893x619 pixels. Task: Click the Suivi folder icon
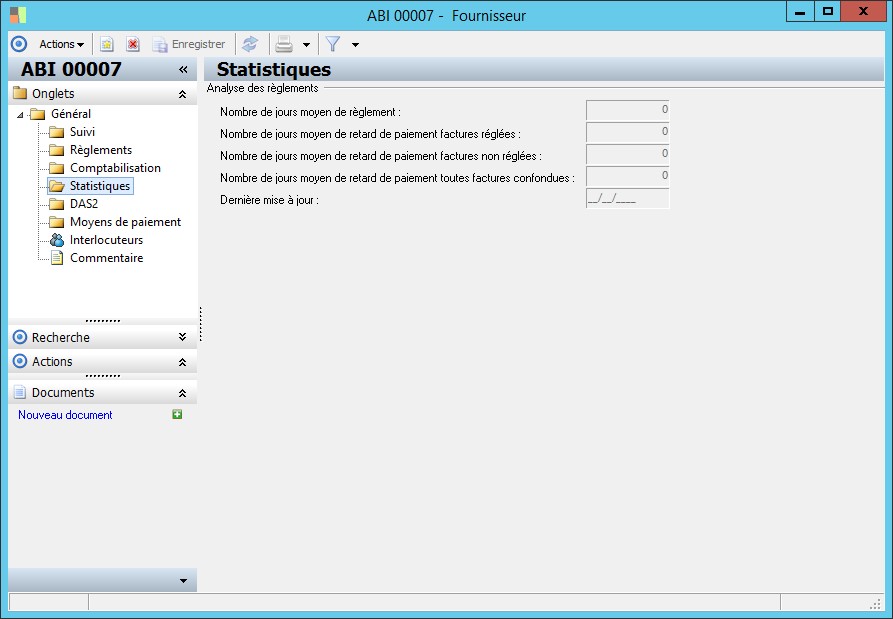[x=56, y=133]
